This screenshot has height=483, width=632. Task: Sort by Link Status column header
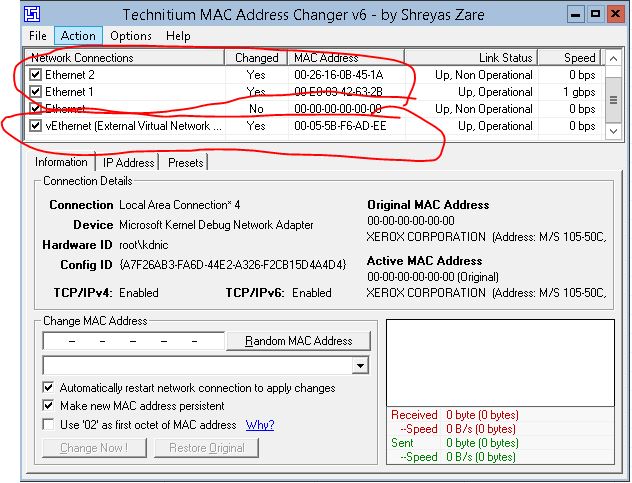coord(471,58)
